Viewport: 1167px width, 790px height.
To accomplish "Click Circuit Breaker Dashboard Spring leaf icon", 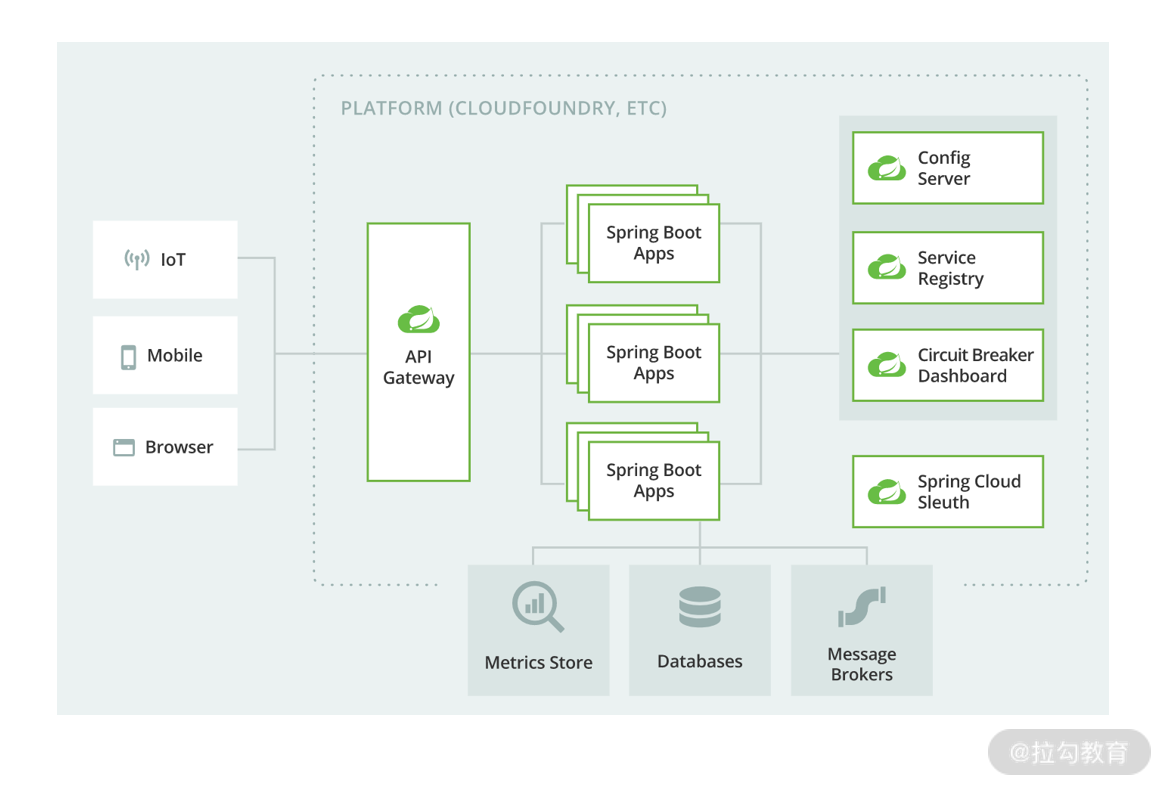I will [x=886, y=365].
